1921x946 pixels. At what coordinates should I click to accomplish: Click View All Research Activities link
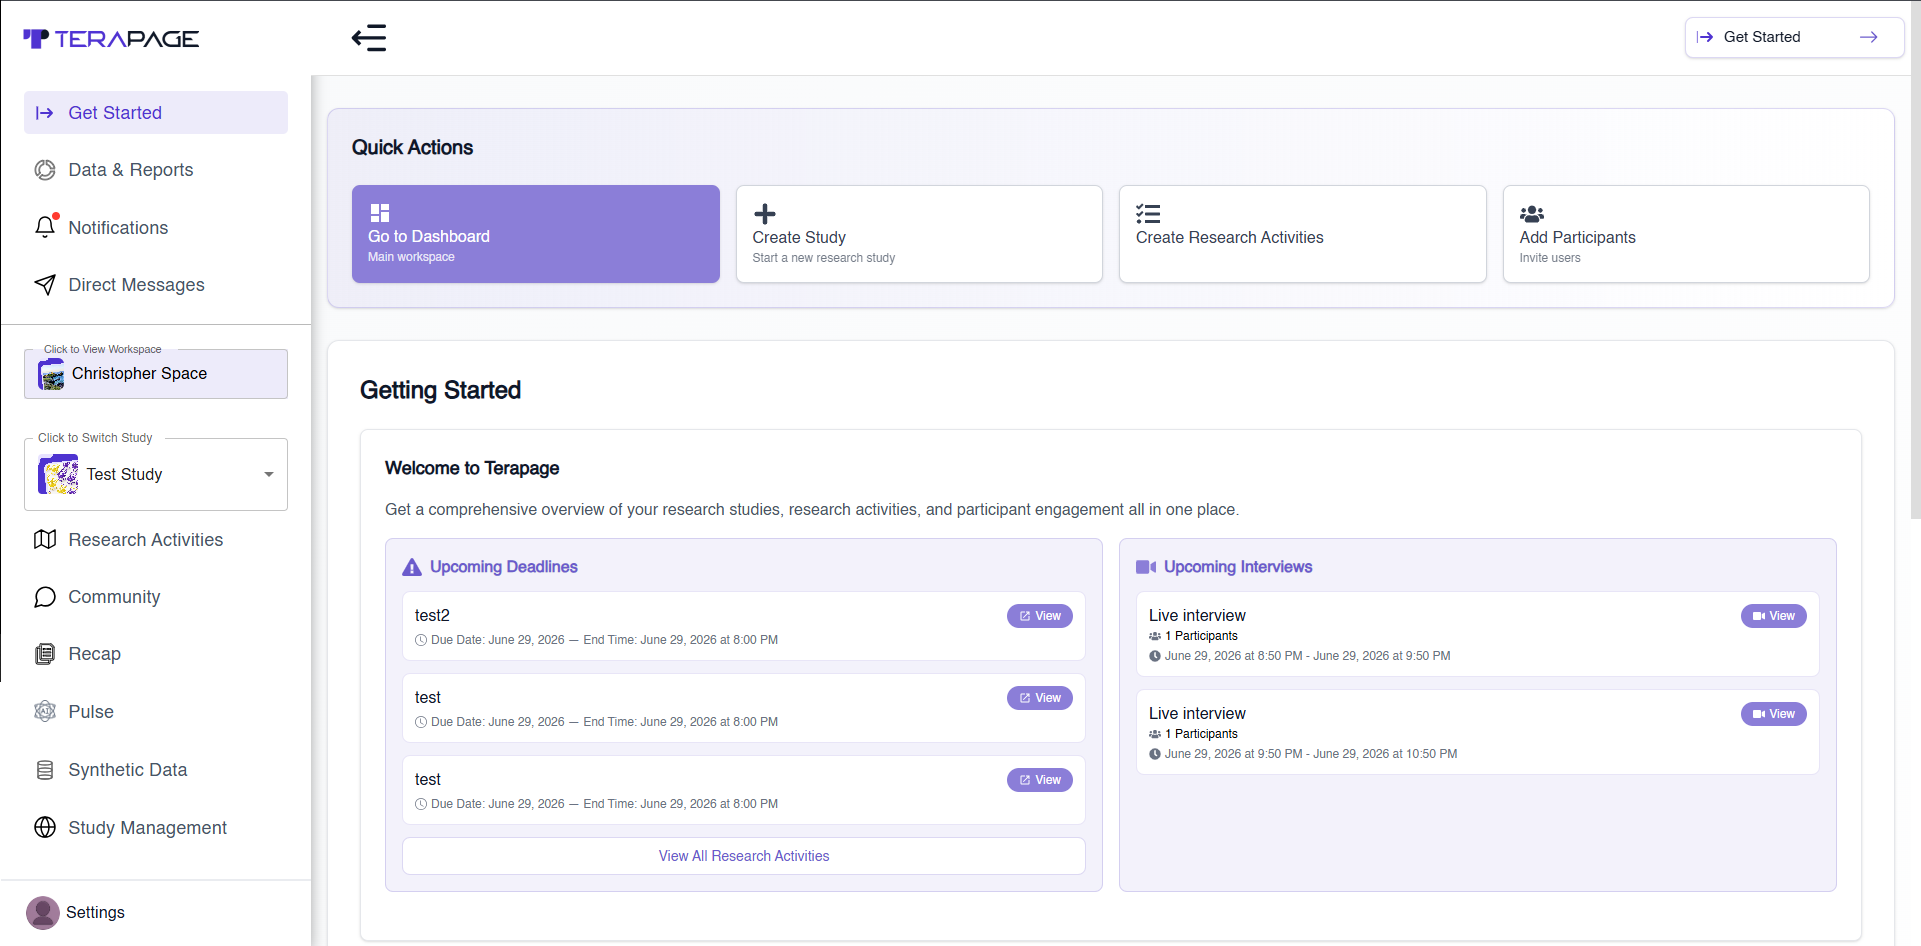tap(744, 856)
